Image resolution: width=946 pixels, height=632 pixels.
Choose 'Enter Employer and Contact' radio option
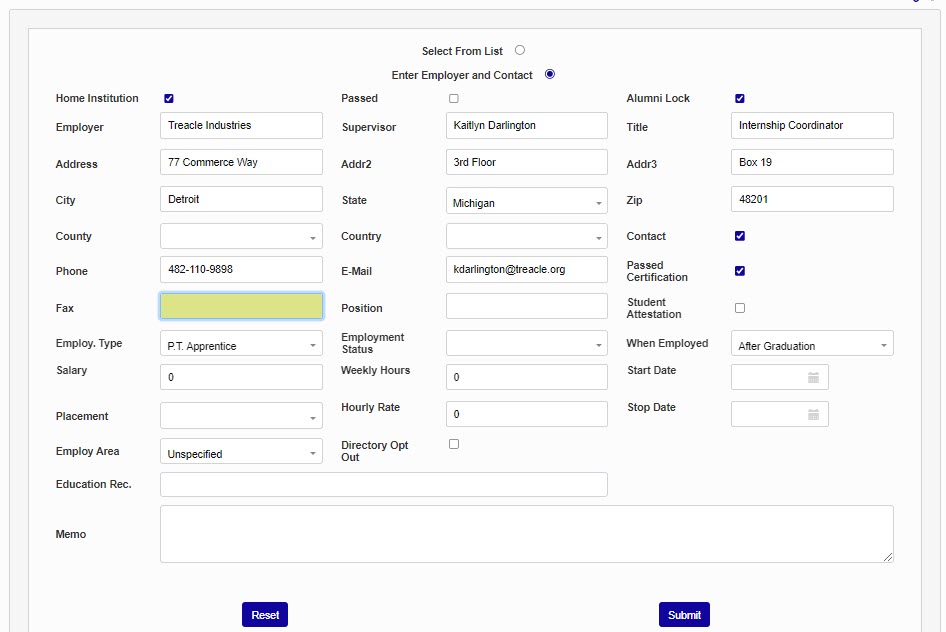(550, 74)
